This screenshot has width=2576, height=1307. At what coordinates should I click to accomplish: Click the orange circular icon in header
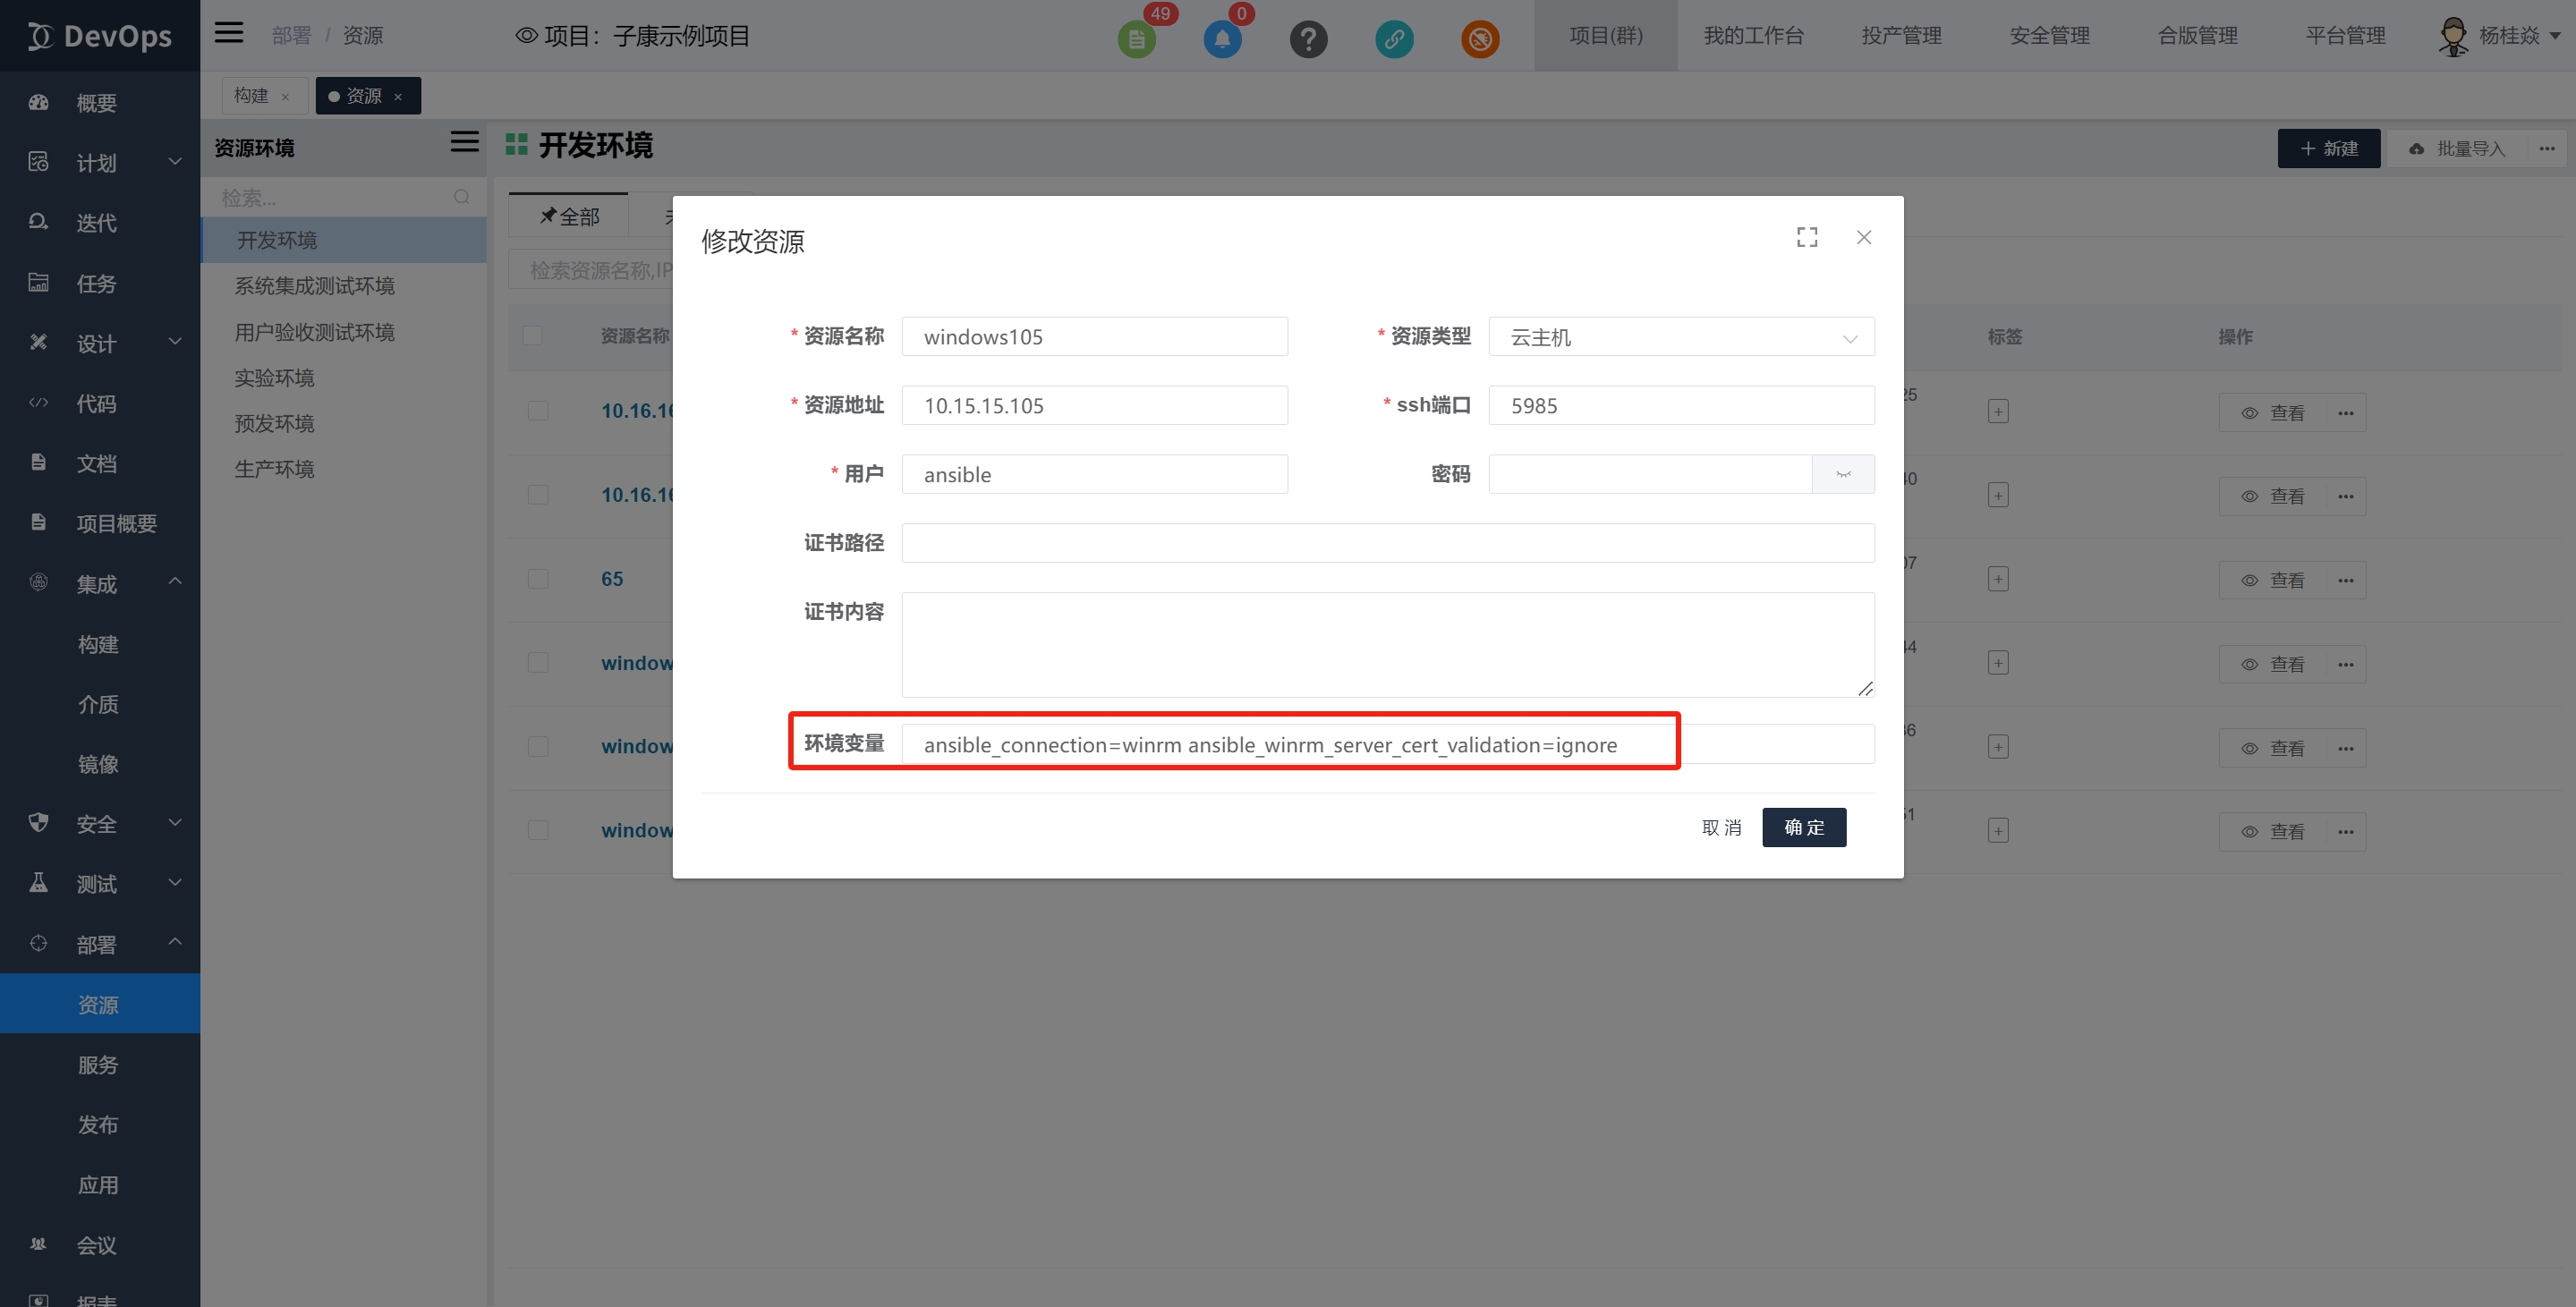click(x=1480, y=39)
